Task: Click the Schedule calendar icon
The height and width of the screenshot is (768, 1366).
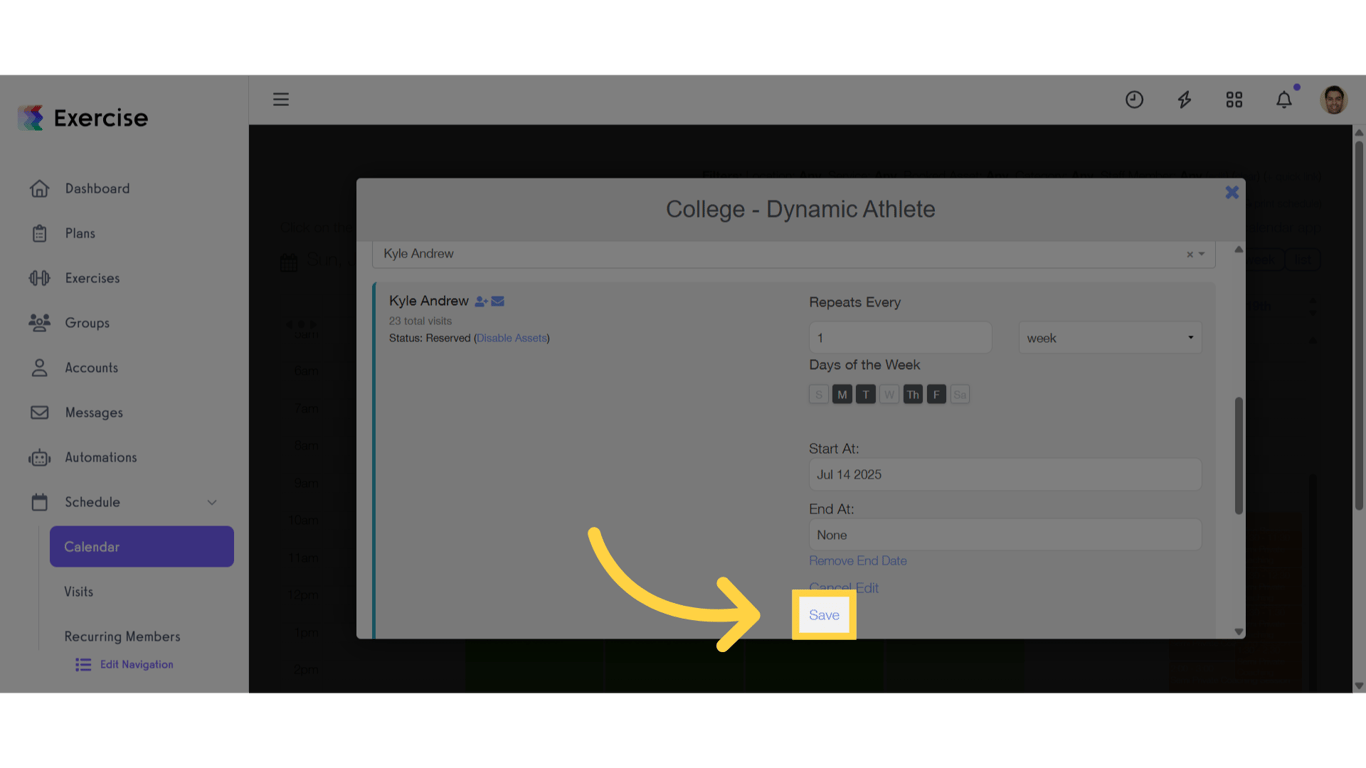Action: click(x=39, y=502)
